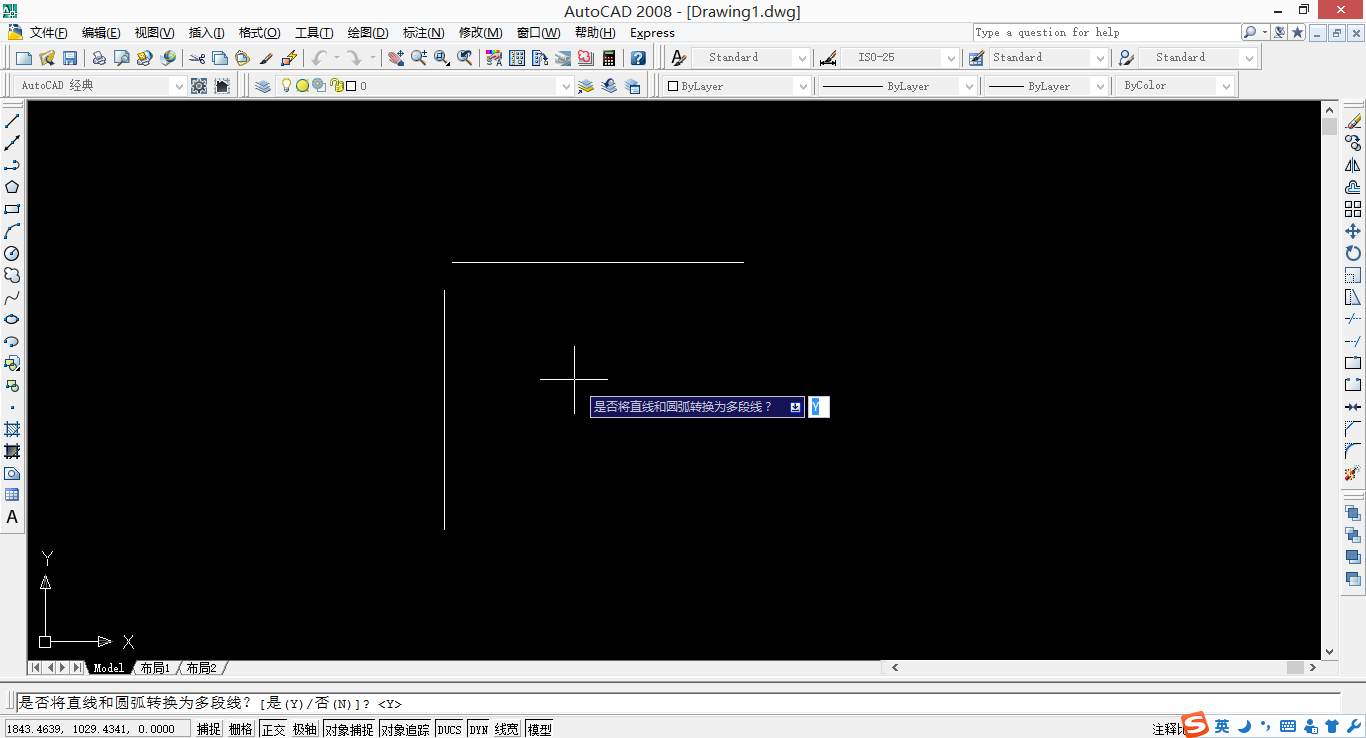Open the 视图(V) menu
Image resolution: width=1366 pixels, height=738 pixels.
(x=154, y=33)
